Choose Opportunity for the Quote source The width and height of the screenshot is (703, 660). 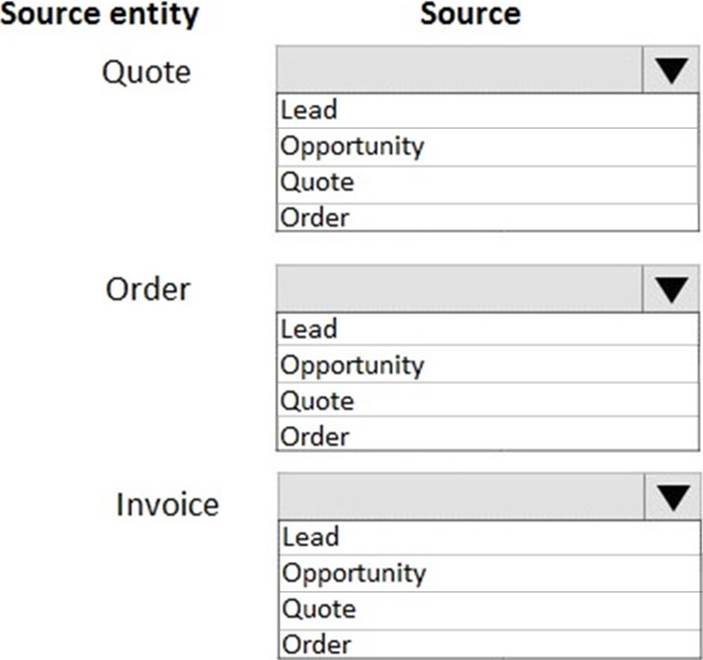[x=487, y=146]
